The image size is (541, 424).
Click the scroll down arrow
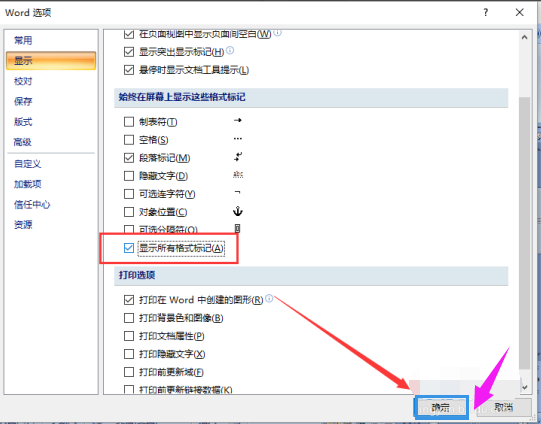[524, 387]
